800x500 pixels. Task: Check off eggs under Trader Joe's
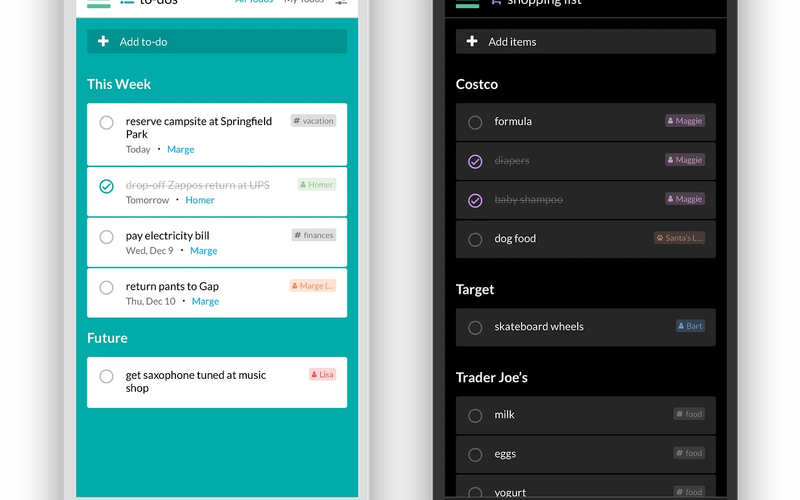475,455
